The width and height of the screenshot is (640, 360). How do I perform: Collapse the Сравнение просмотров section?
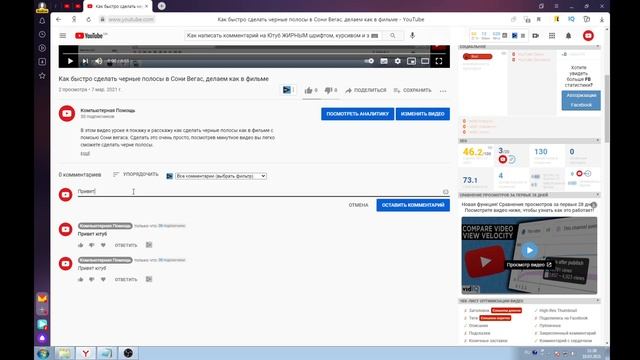pyautogui.click(x=598, y=195)
